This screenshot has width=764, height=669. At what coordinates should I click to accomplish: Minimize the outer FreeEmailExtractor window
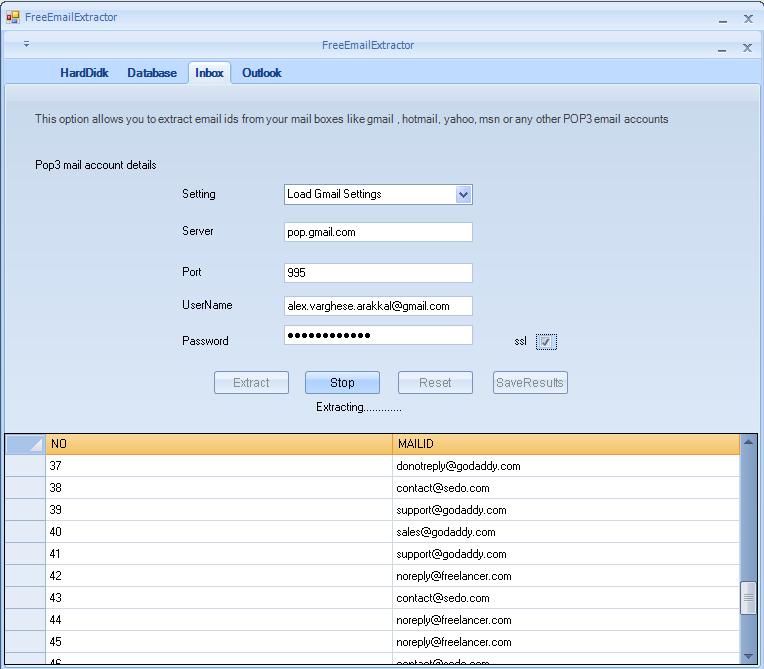[723, 19]
